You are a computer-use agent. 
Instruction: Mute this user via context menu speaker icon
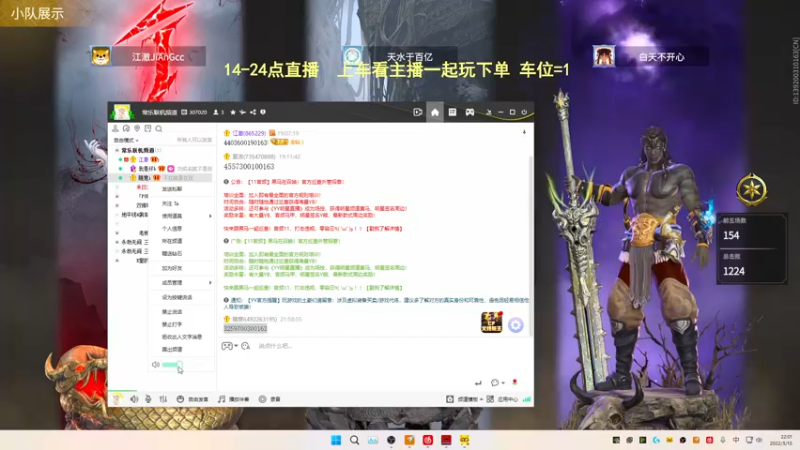point(156,364)
